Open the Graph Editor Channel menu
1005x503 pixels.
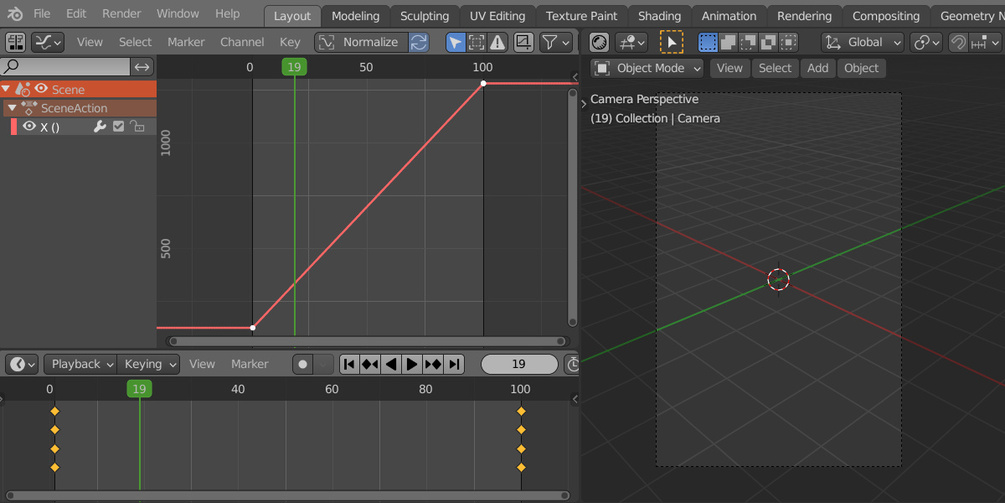(242, 42)
